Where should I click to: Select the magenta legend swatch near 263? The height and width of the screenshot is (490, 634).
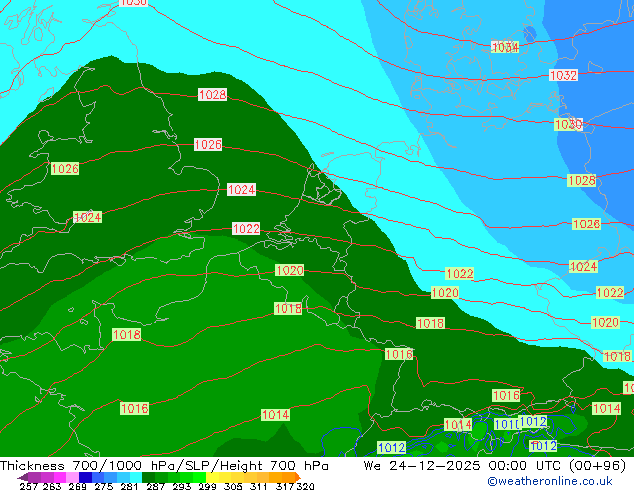pyautogui.click(x=60, y=477)
